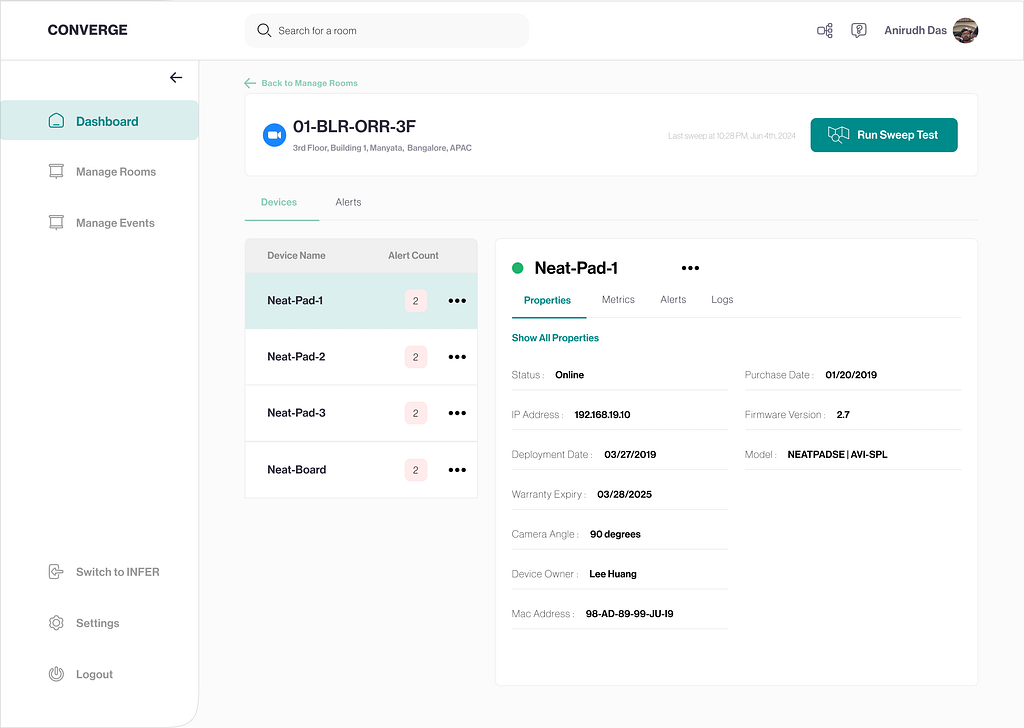This screenshot has height=728, width=1024.
Task: Click the Manage Rooms icon in the sidebar
Action: tap(56, 171)
